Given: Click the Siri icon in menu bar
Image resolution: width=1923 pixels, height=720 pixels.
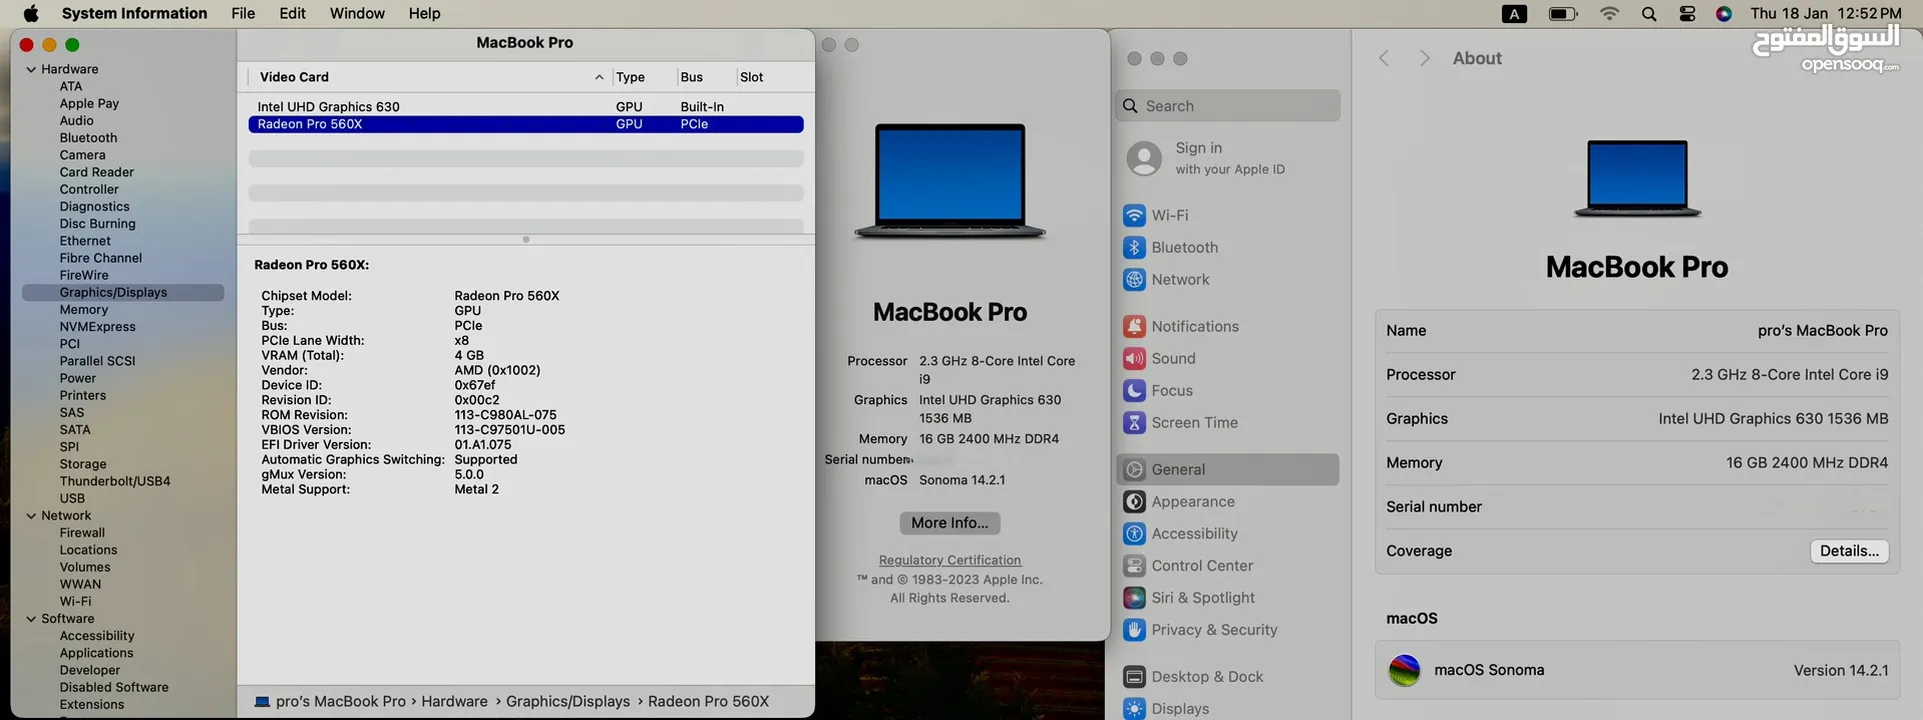Looking at the screenshot, I should click(1724, 13).
